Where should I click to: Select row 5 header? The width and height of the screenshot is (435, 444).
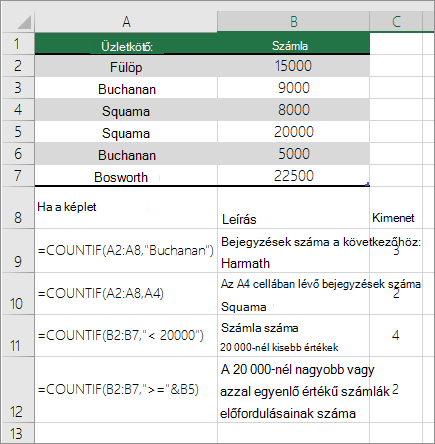click(x=18, y=132)
